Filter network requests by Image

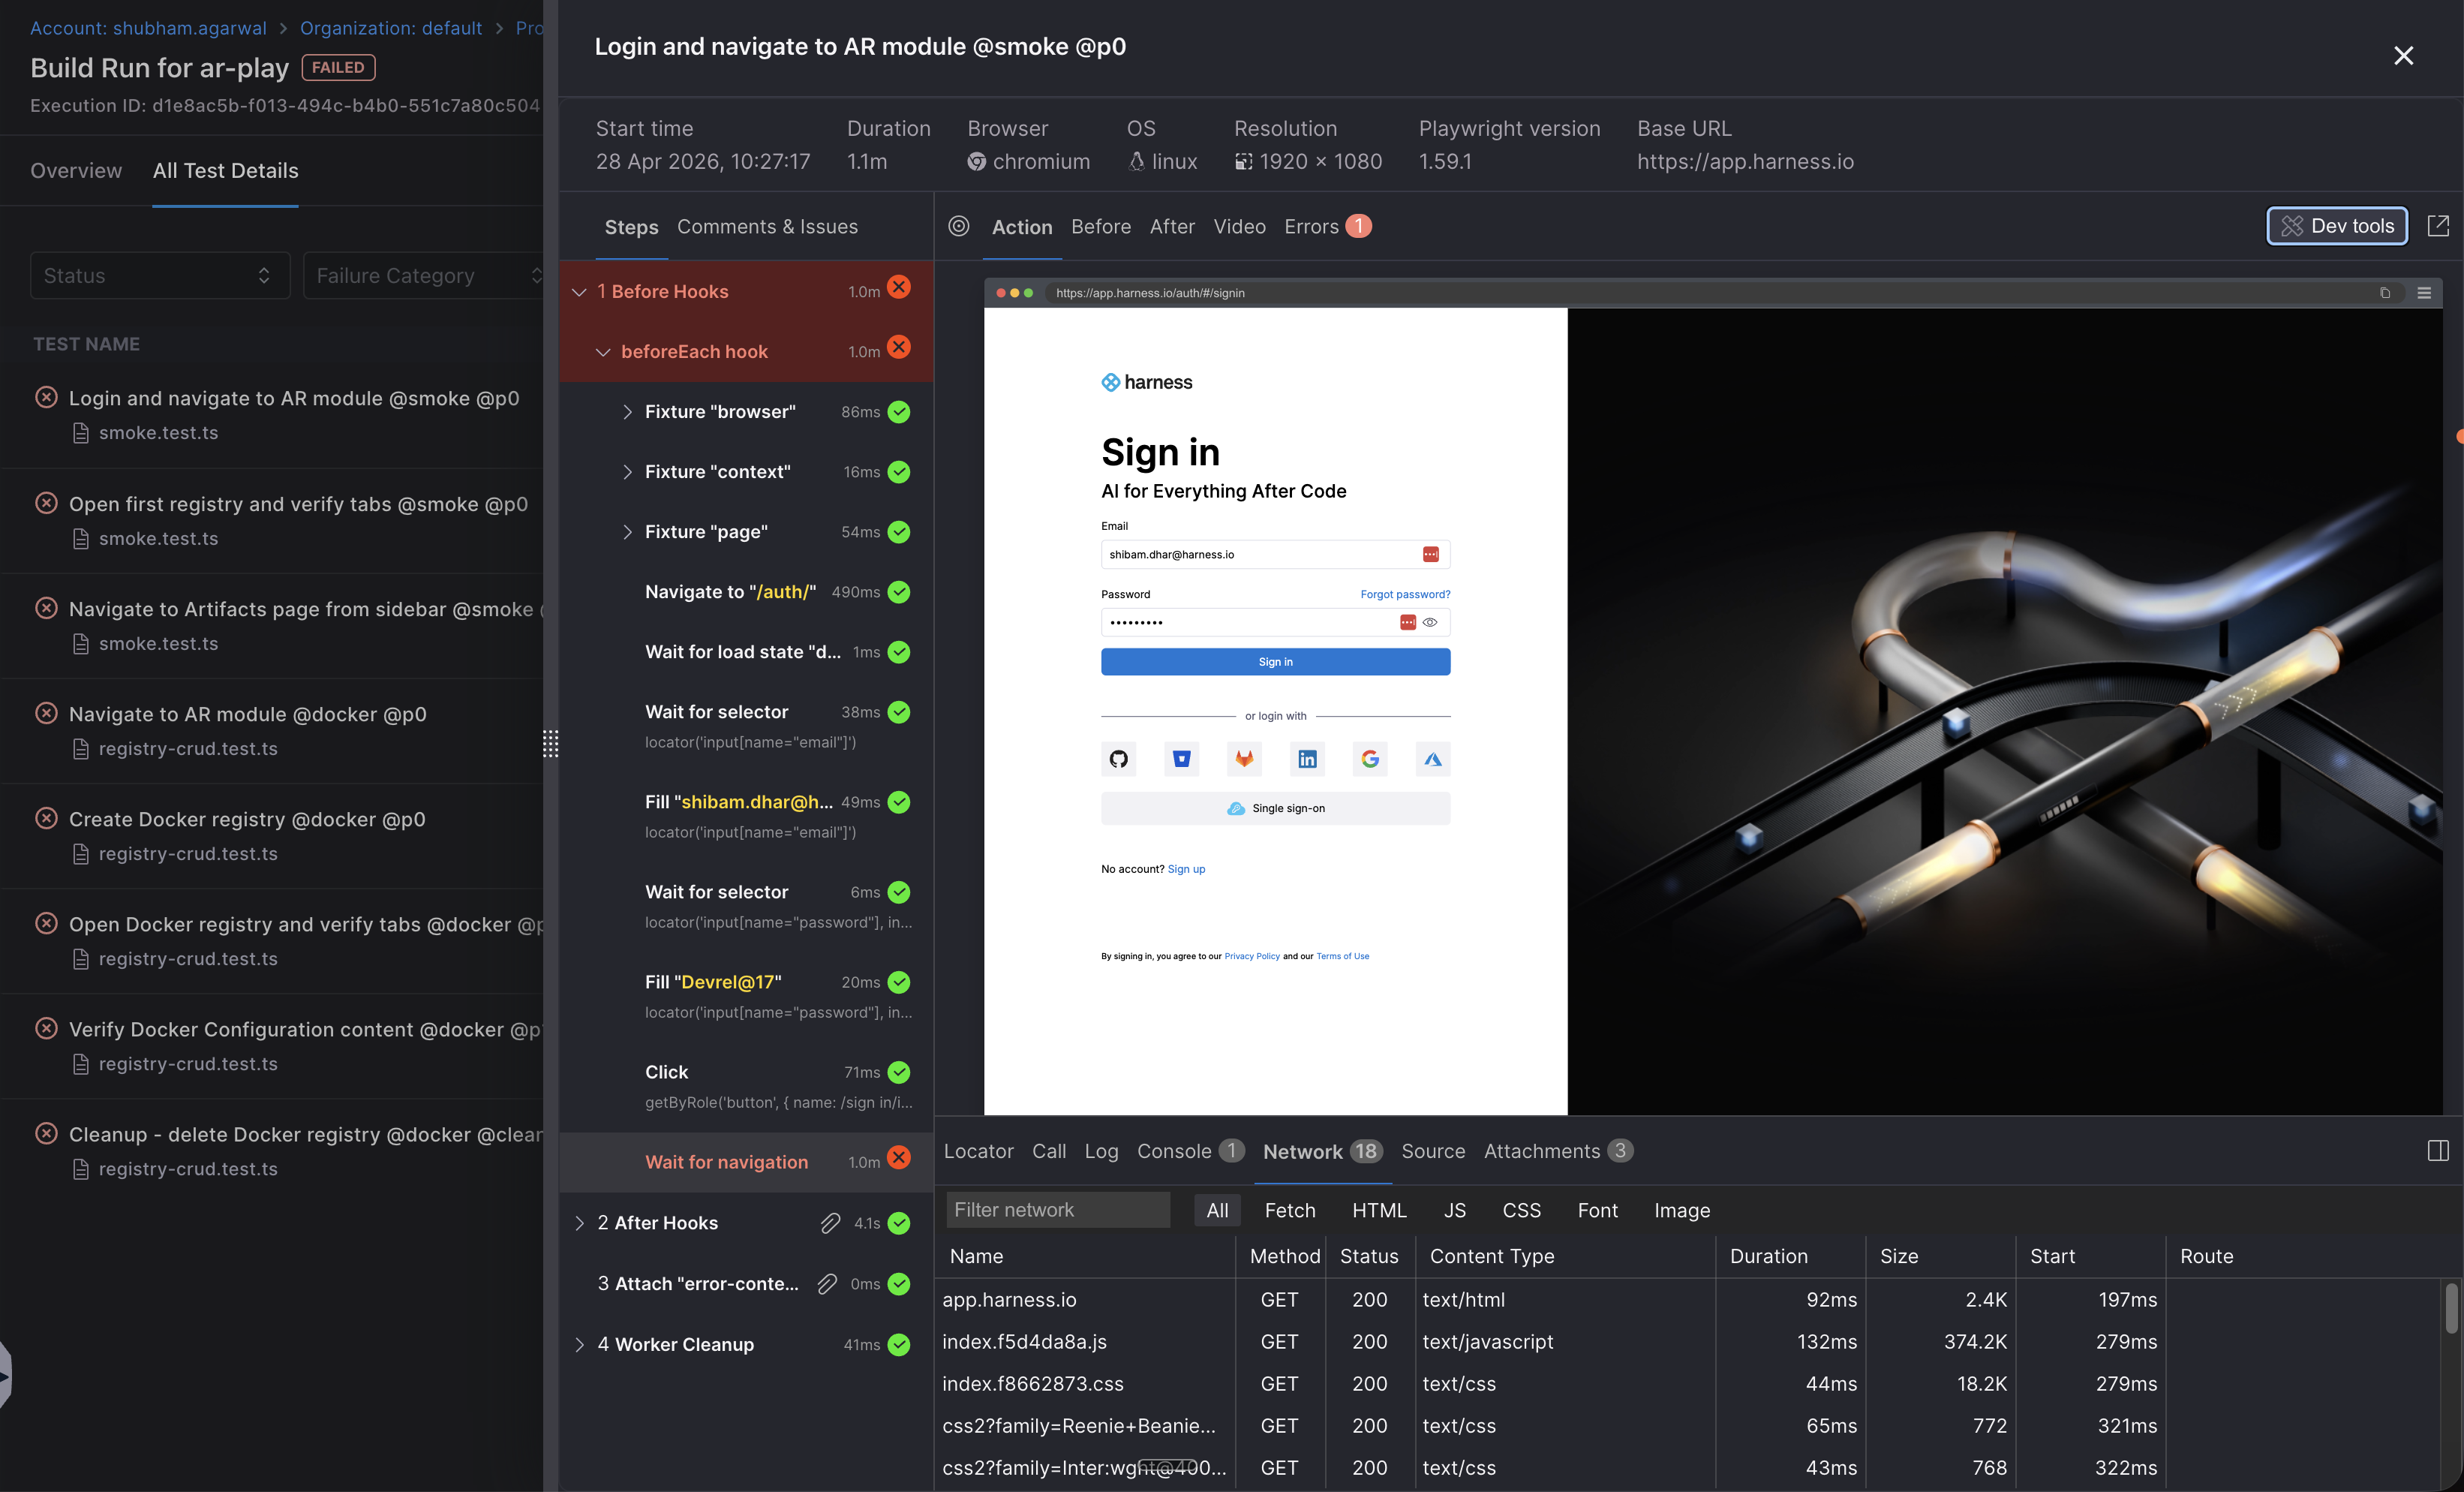(1682, 1210)
